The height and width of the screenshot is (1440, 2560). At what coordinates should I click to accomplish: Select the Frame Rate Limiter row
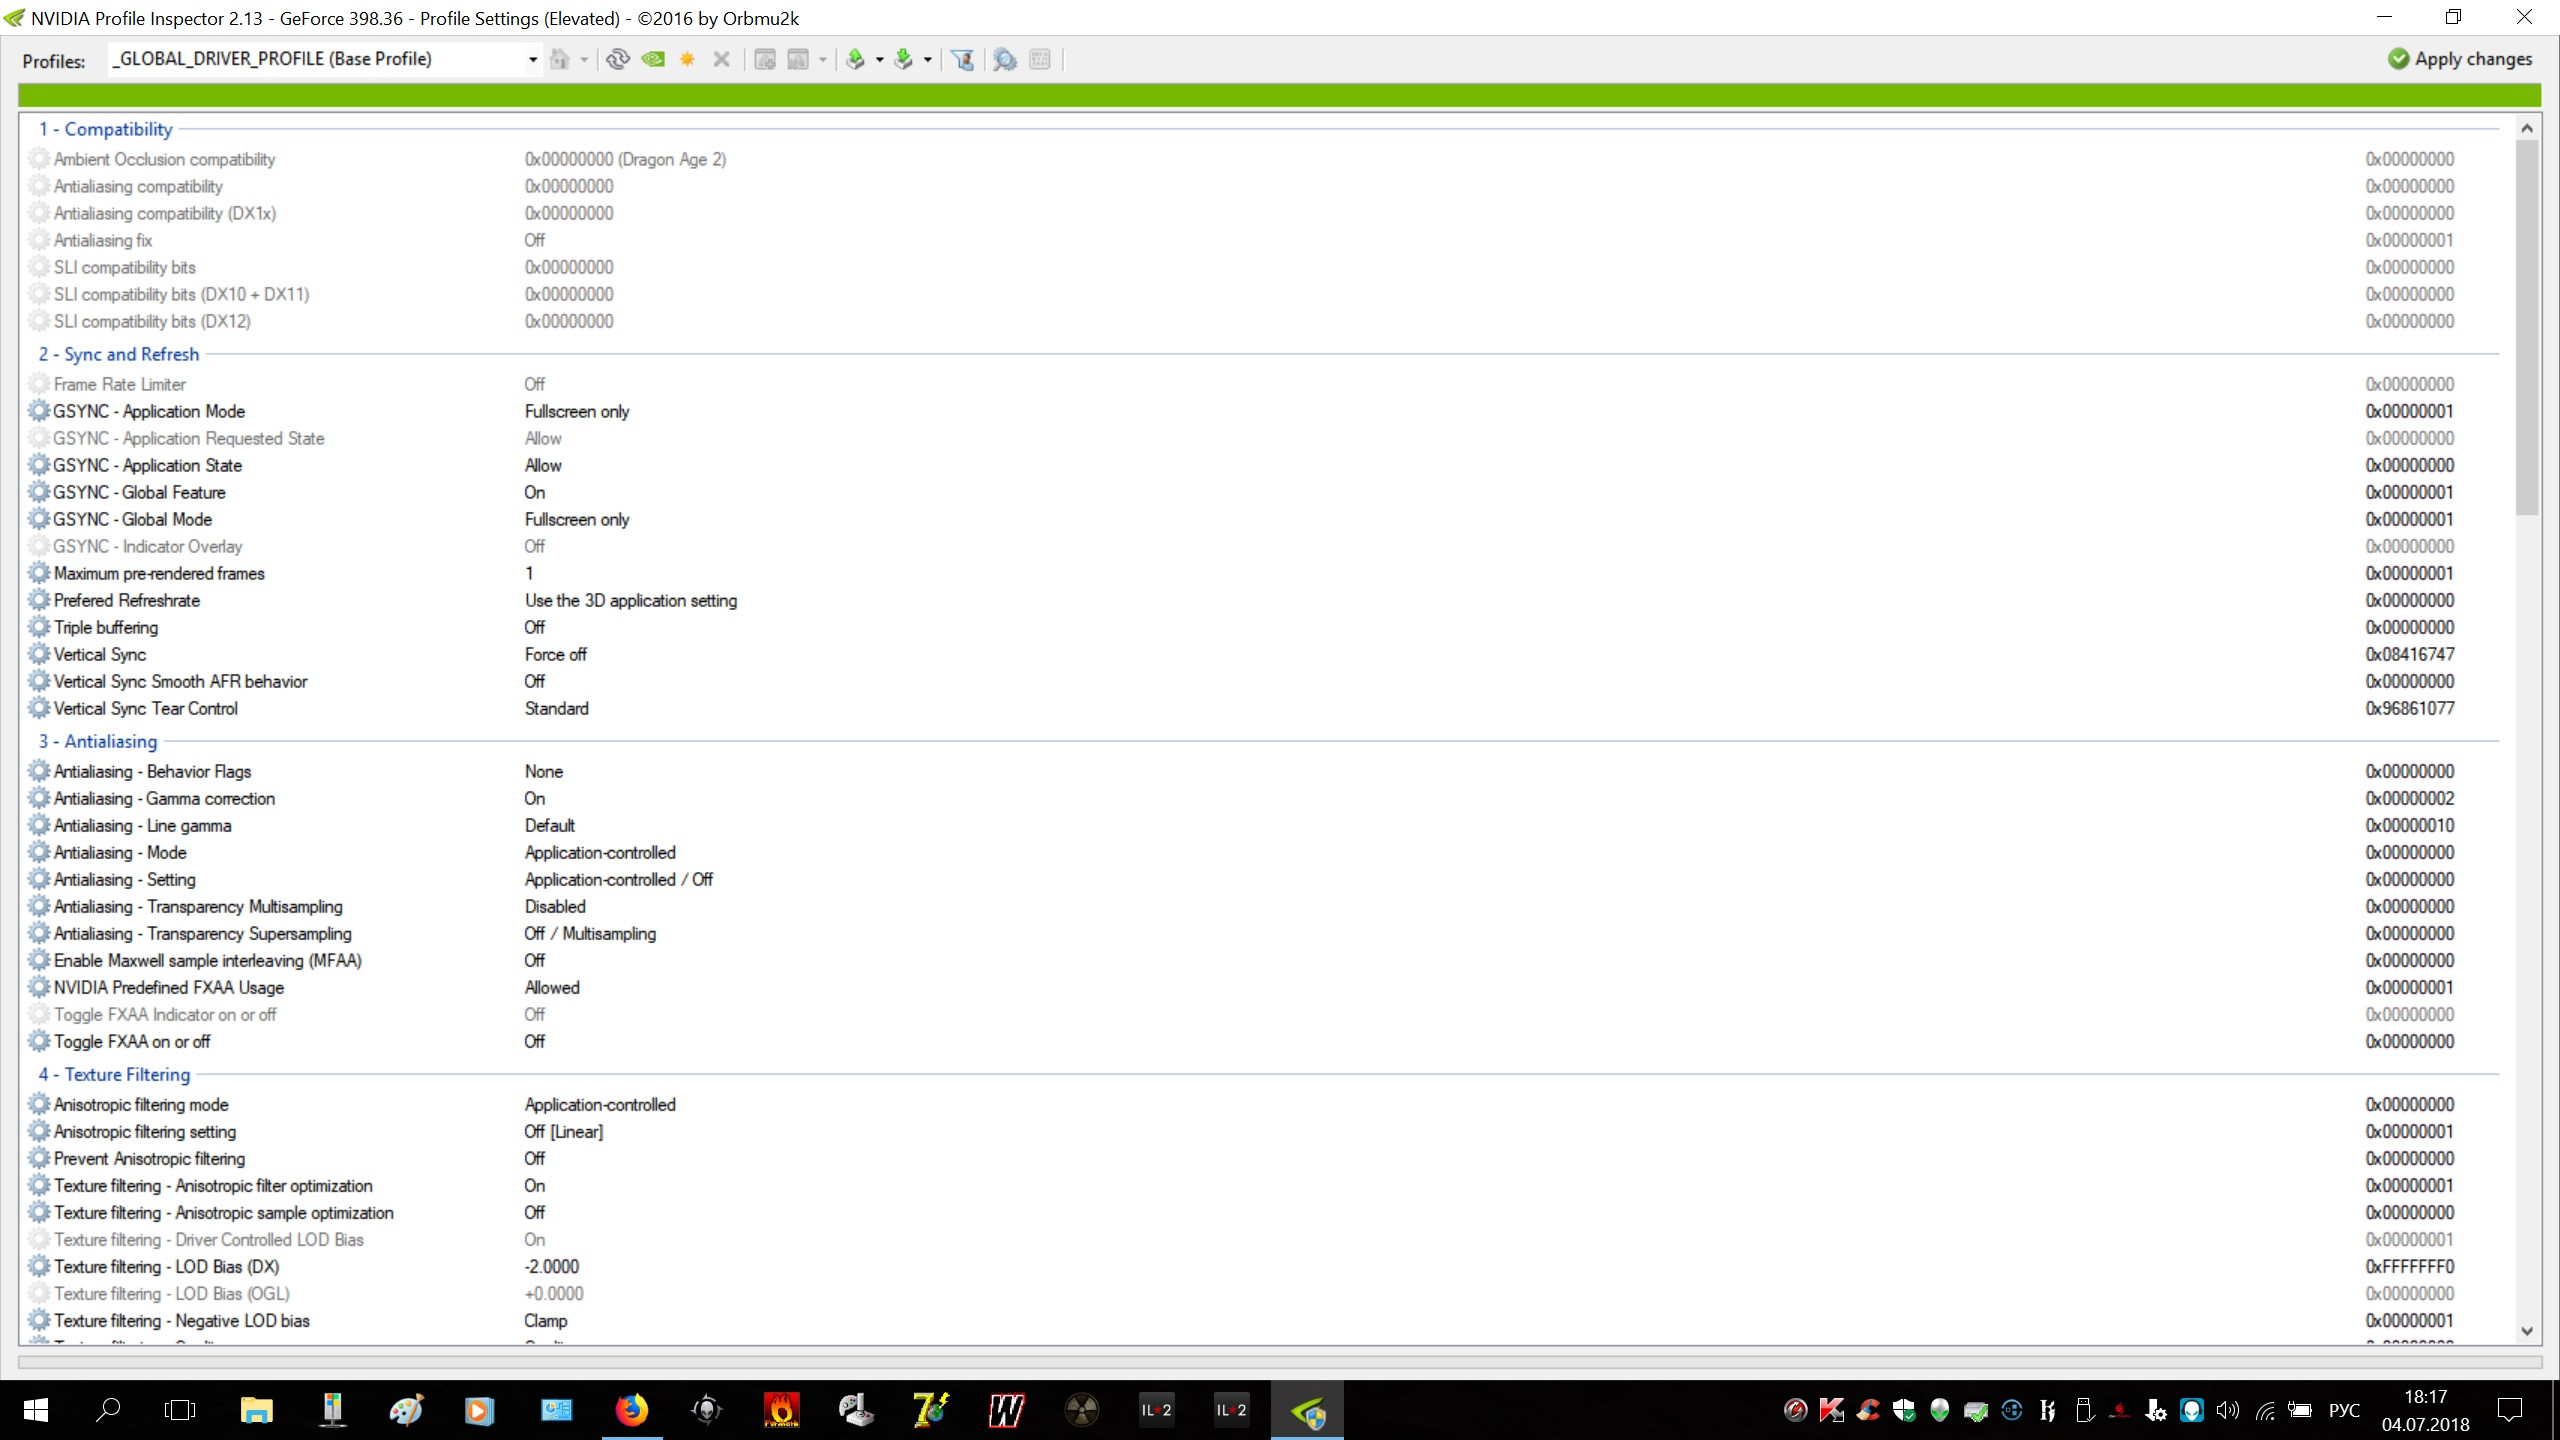[1265, 384]
